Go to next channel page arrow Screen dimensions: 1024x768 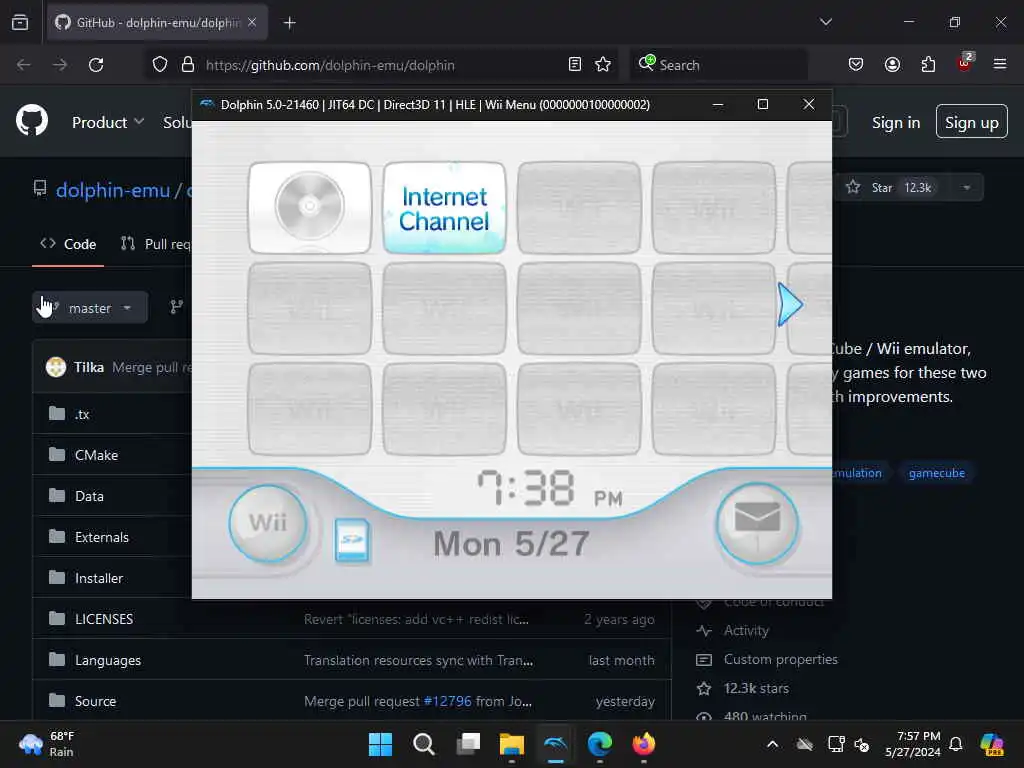click(790, 304)
